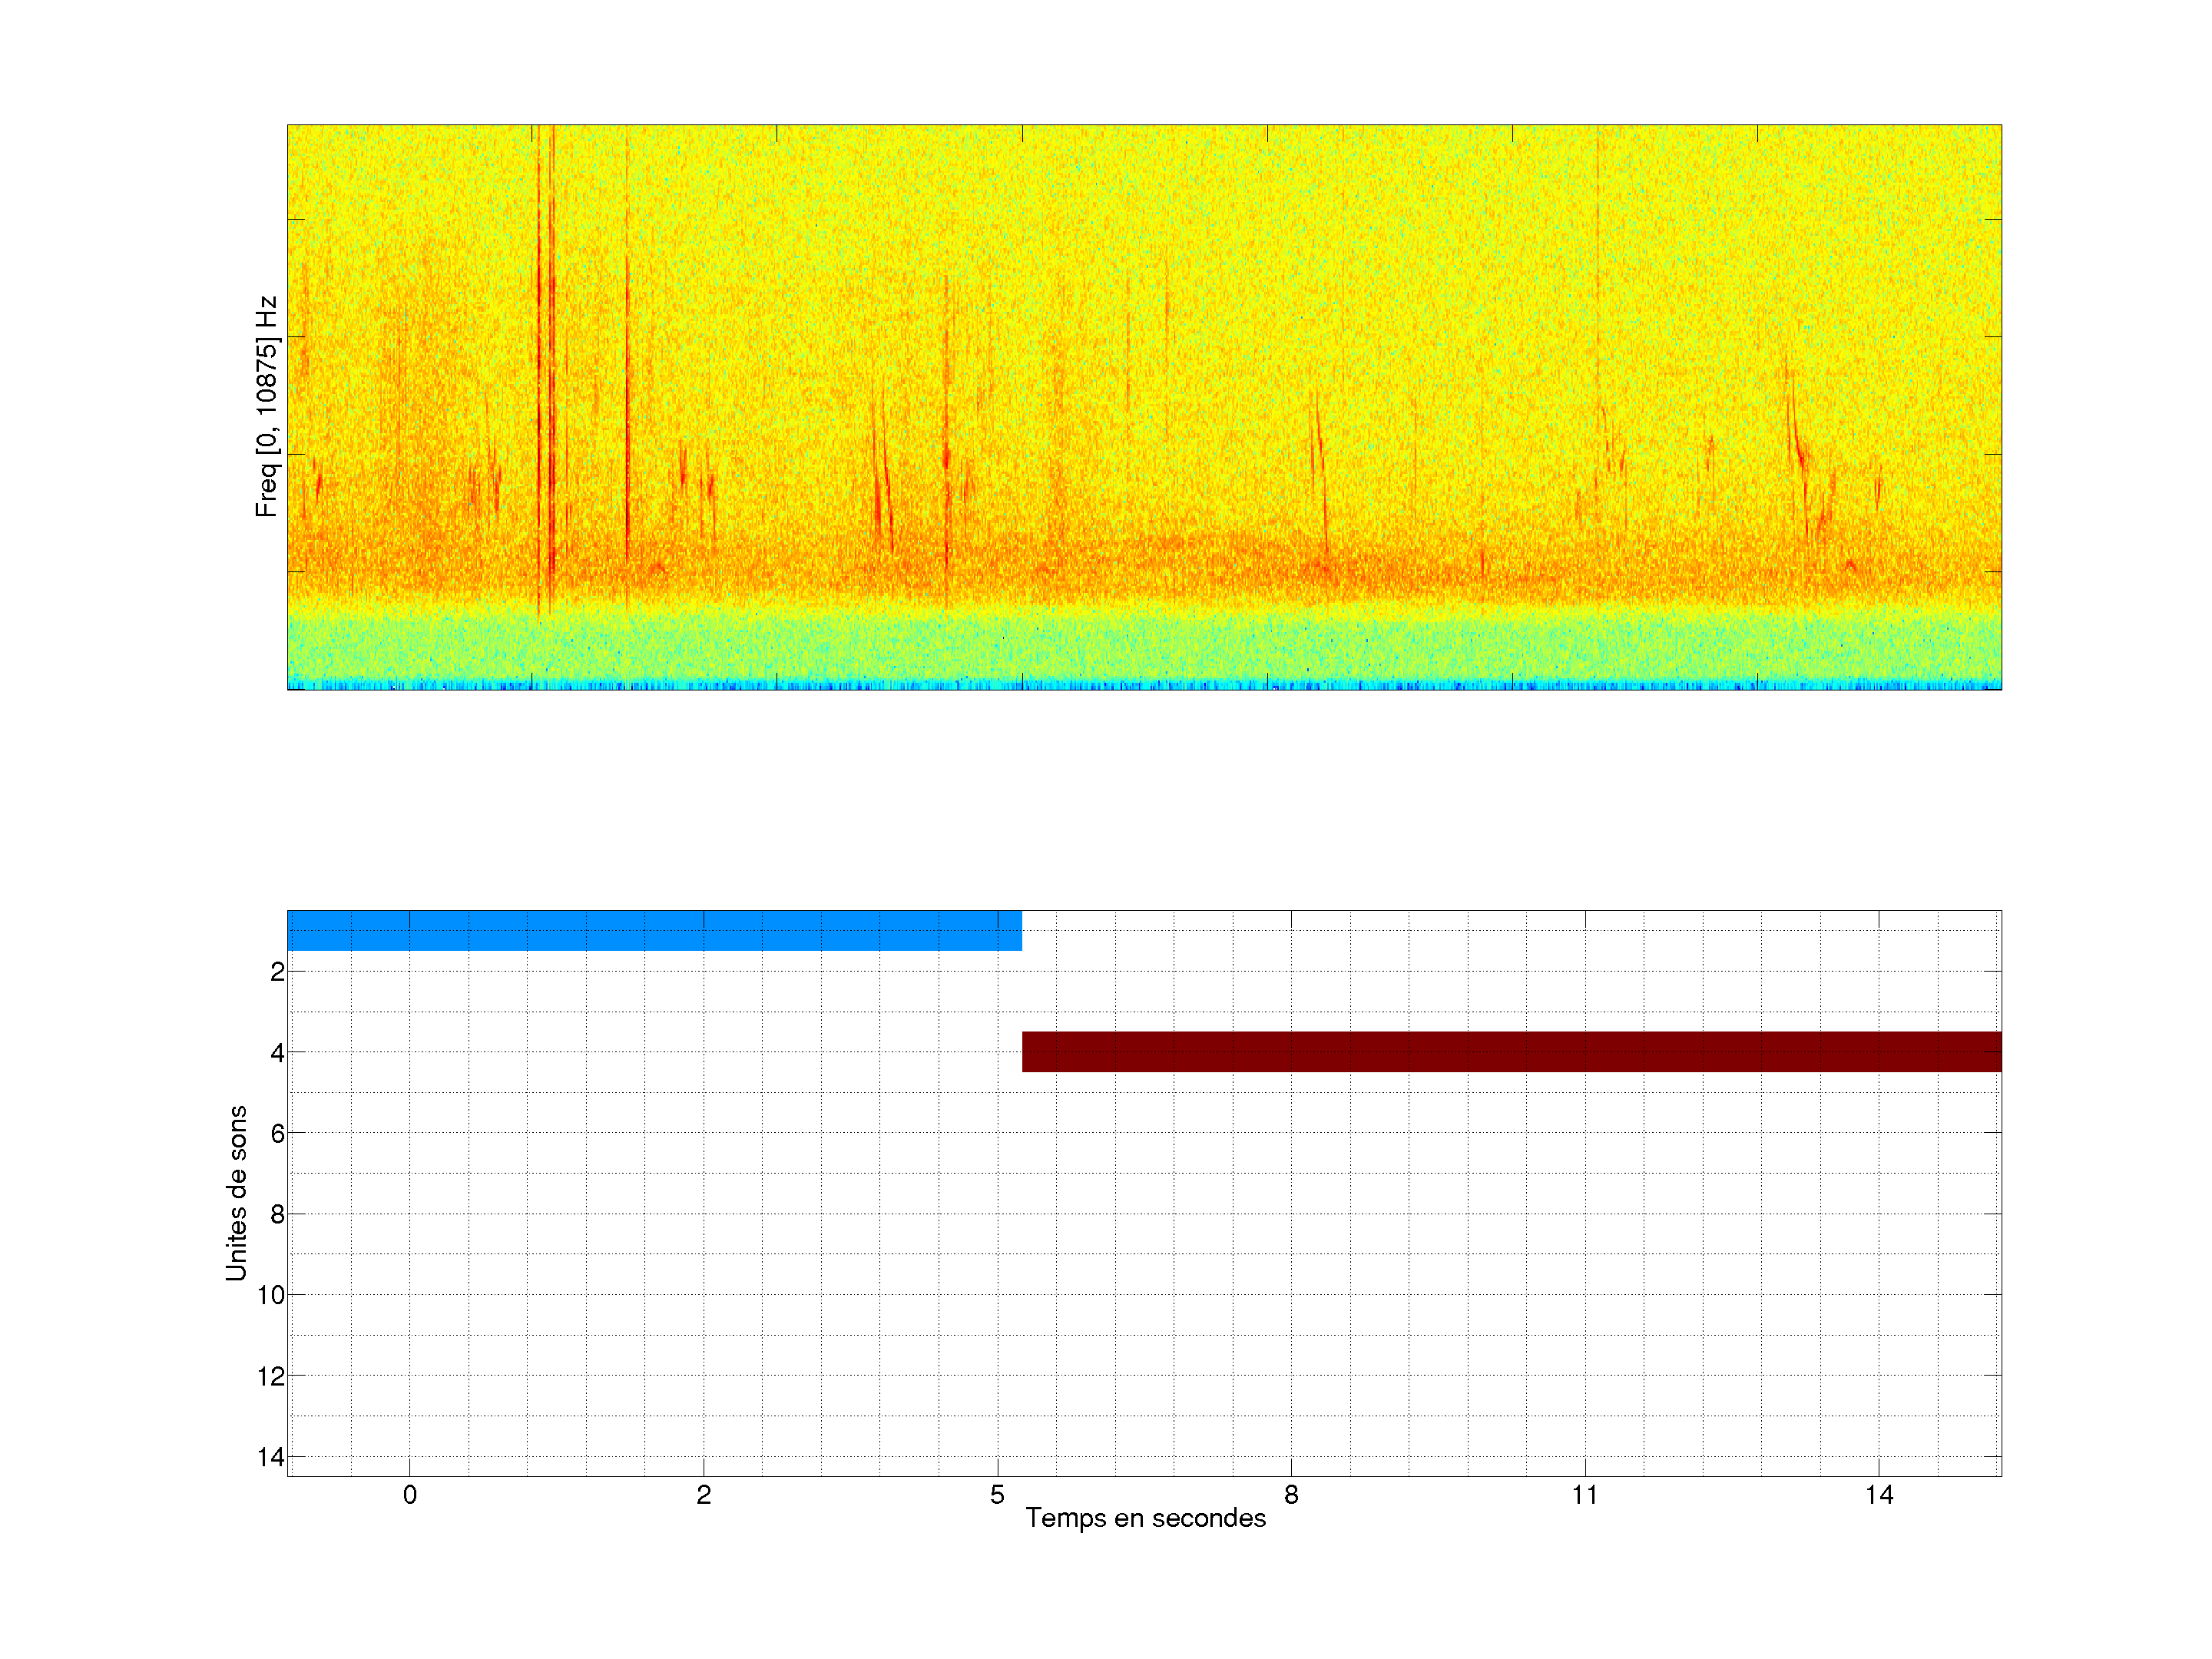Image resolution: width=2212 pixels, height=1659 pixels.
Task: Click y-axis tick label 6
Action: 277,1134
